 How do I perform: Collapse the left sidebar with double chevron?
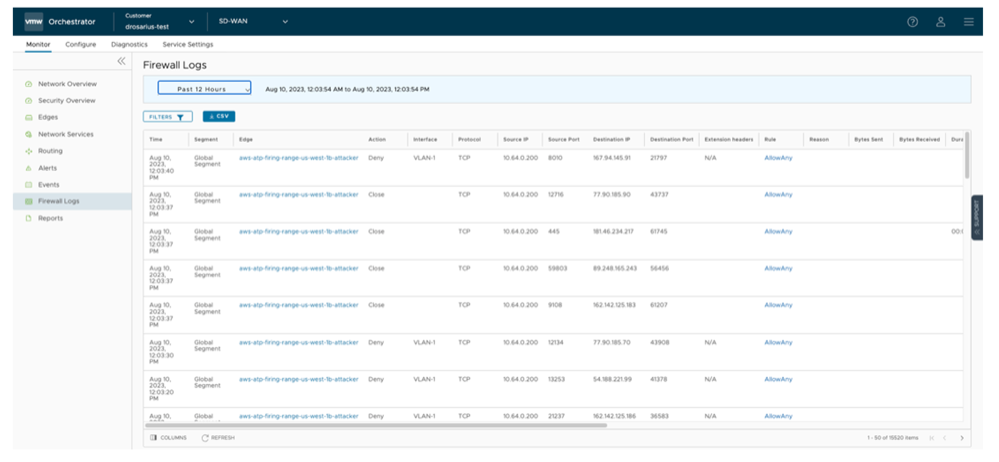pos(122,62)
